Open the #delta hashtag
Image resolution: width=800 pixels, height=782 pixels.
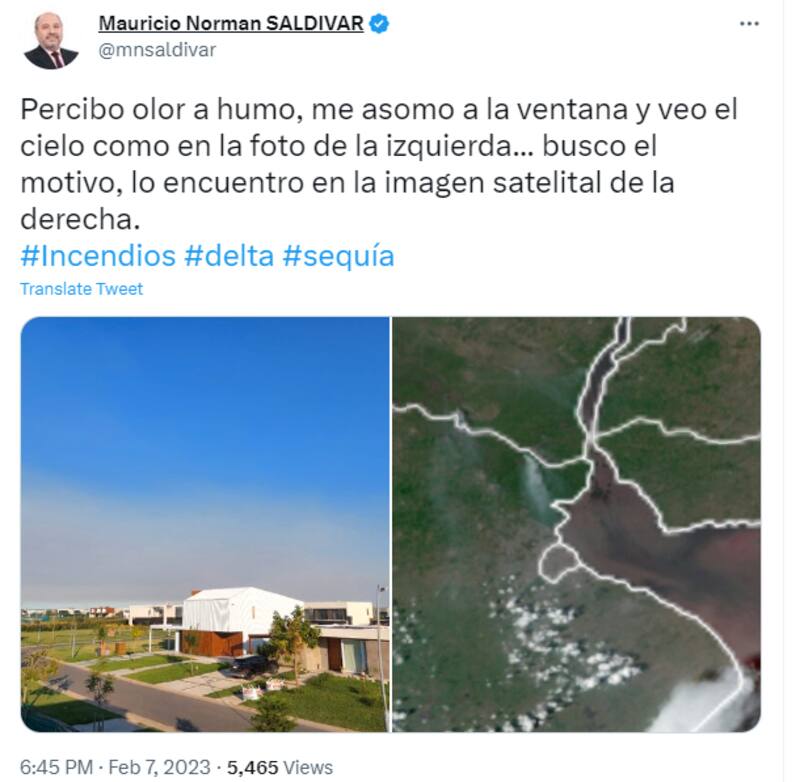pos(229,256)
